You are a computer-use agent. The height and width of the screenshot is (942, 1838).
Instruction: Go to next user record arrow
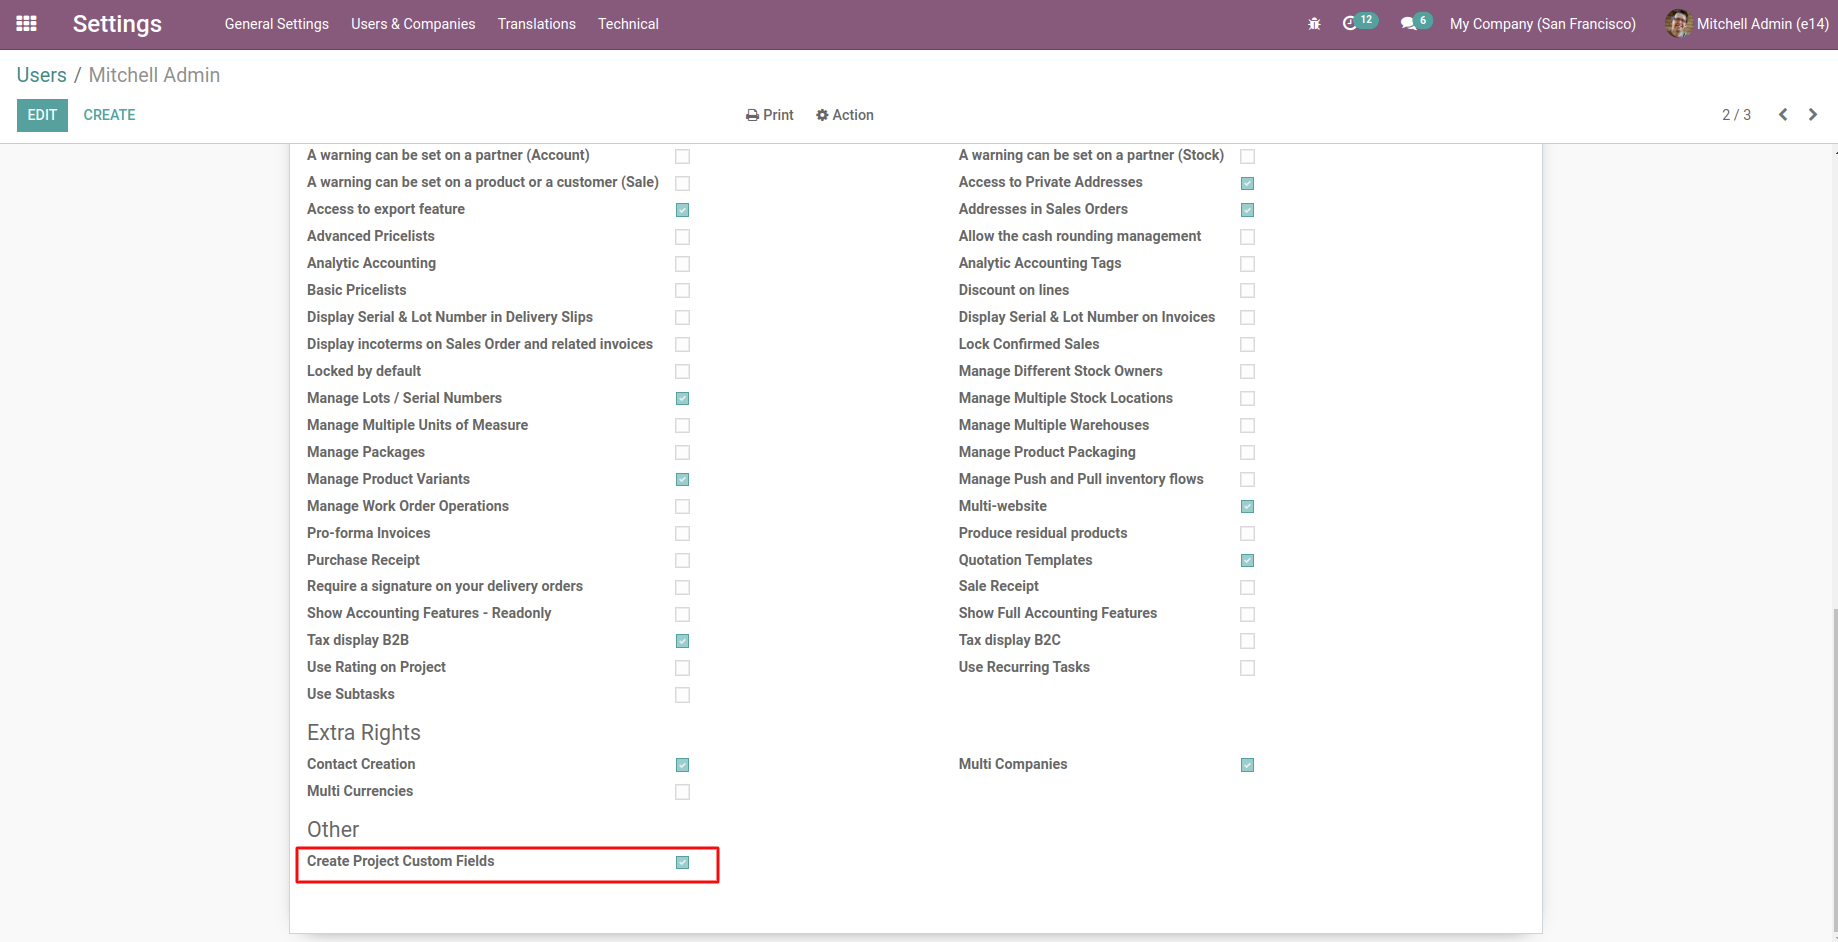point(1813,115)
